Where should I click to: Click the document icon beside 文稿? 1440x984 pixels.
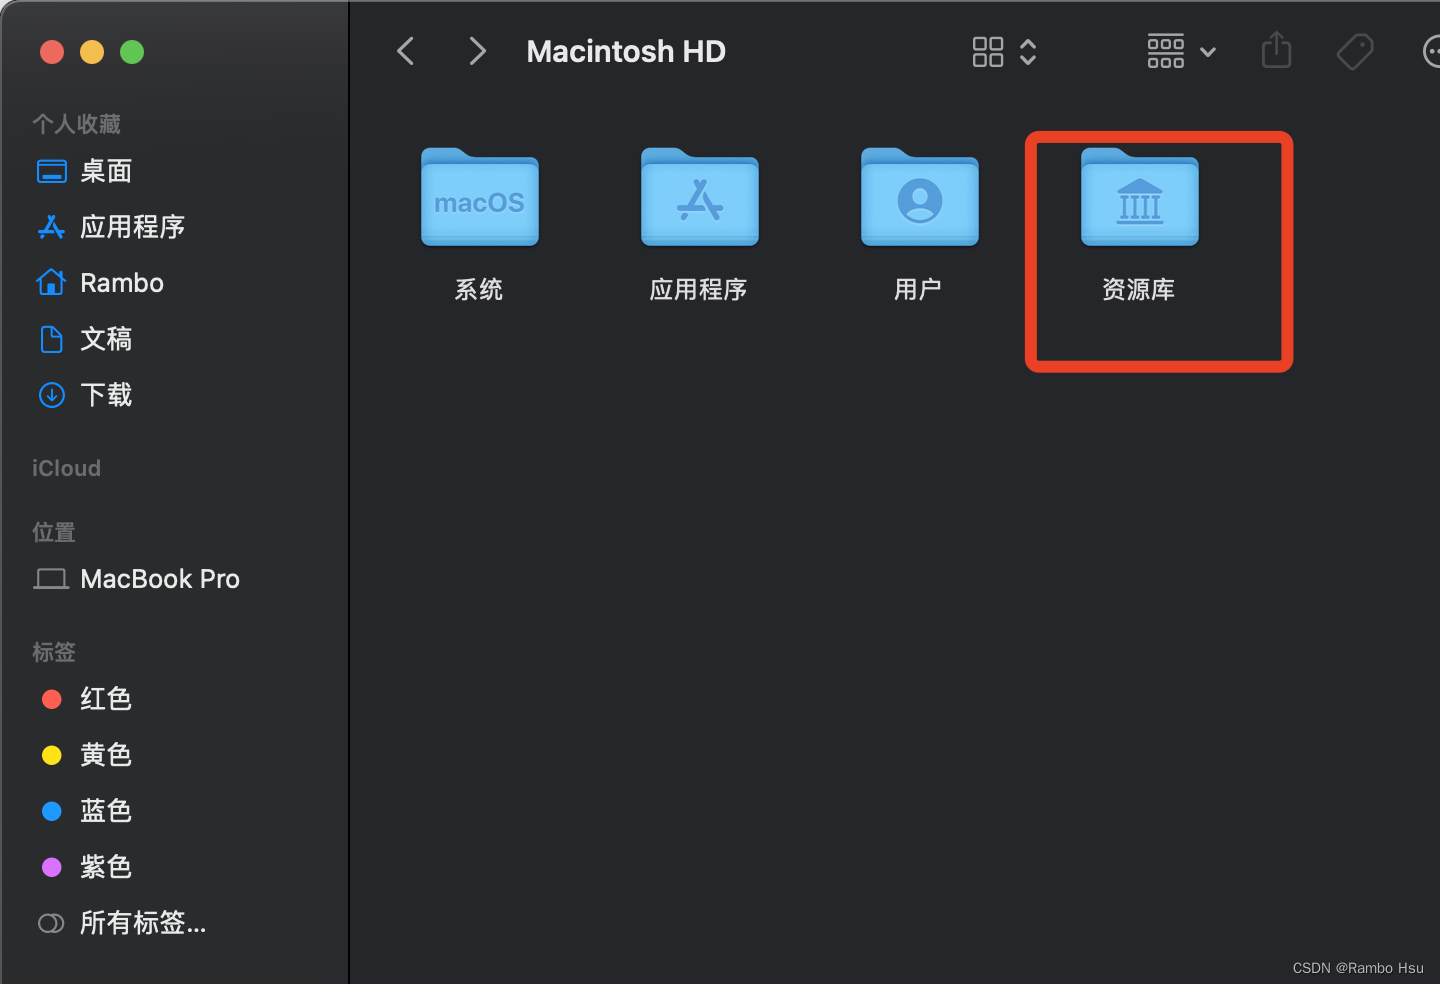(x=52, y=339)
